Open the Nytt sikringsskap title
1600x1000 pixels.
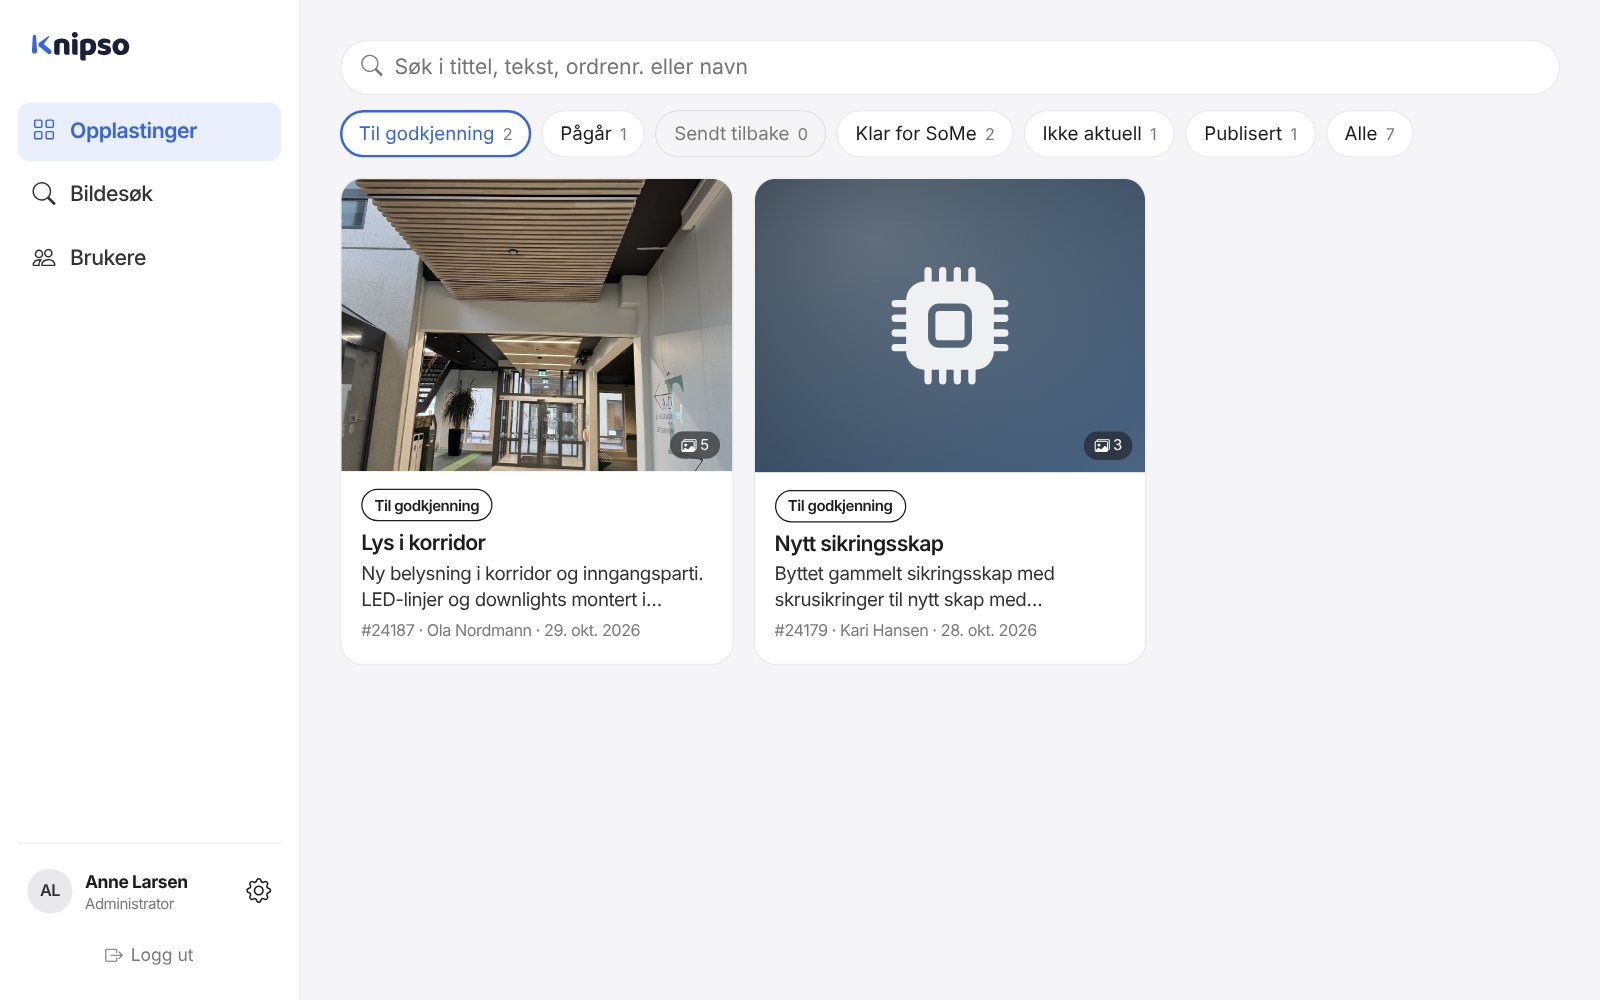859,544
